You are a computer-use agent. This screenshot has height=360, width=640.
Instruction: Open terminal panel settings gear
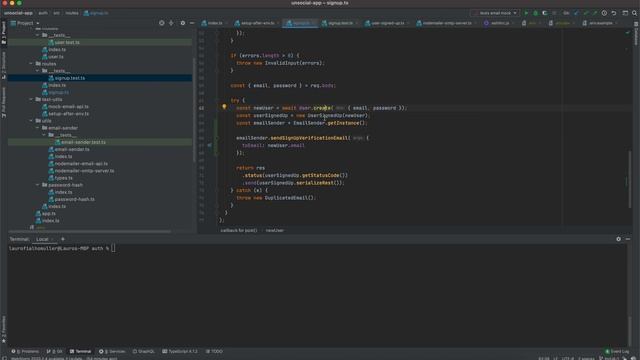tap(618, 239)
